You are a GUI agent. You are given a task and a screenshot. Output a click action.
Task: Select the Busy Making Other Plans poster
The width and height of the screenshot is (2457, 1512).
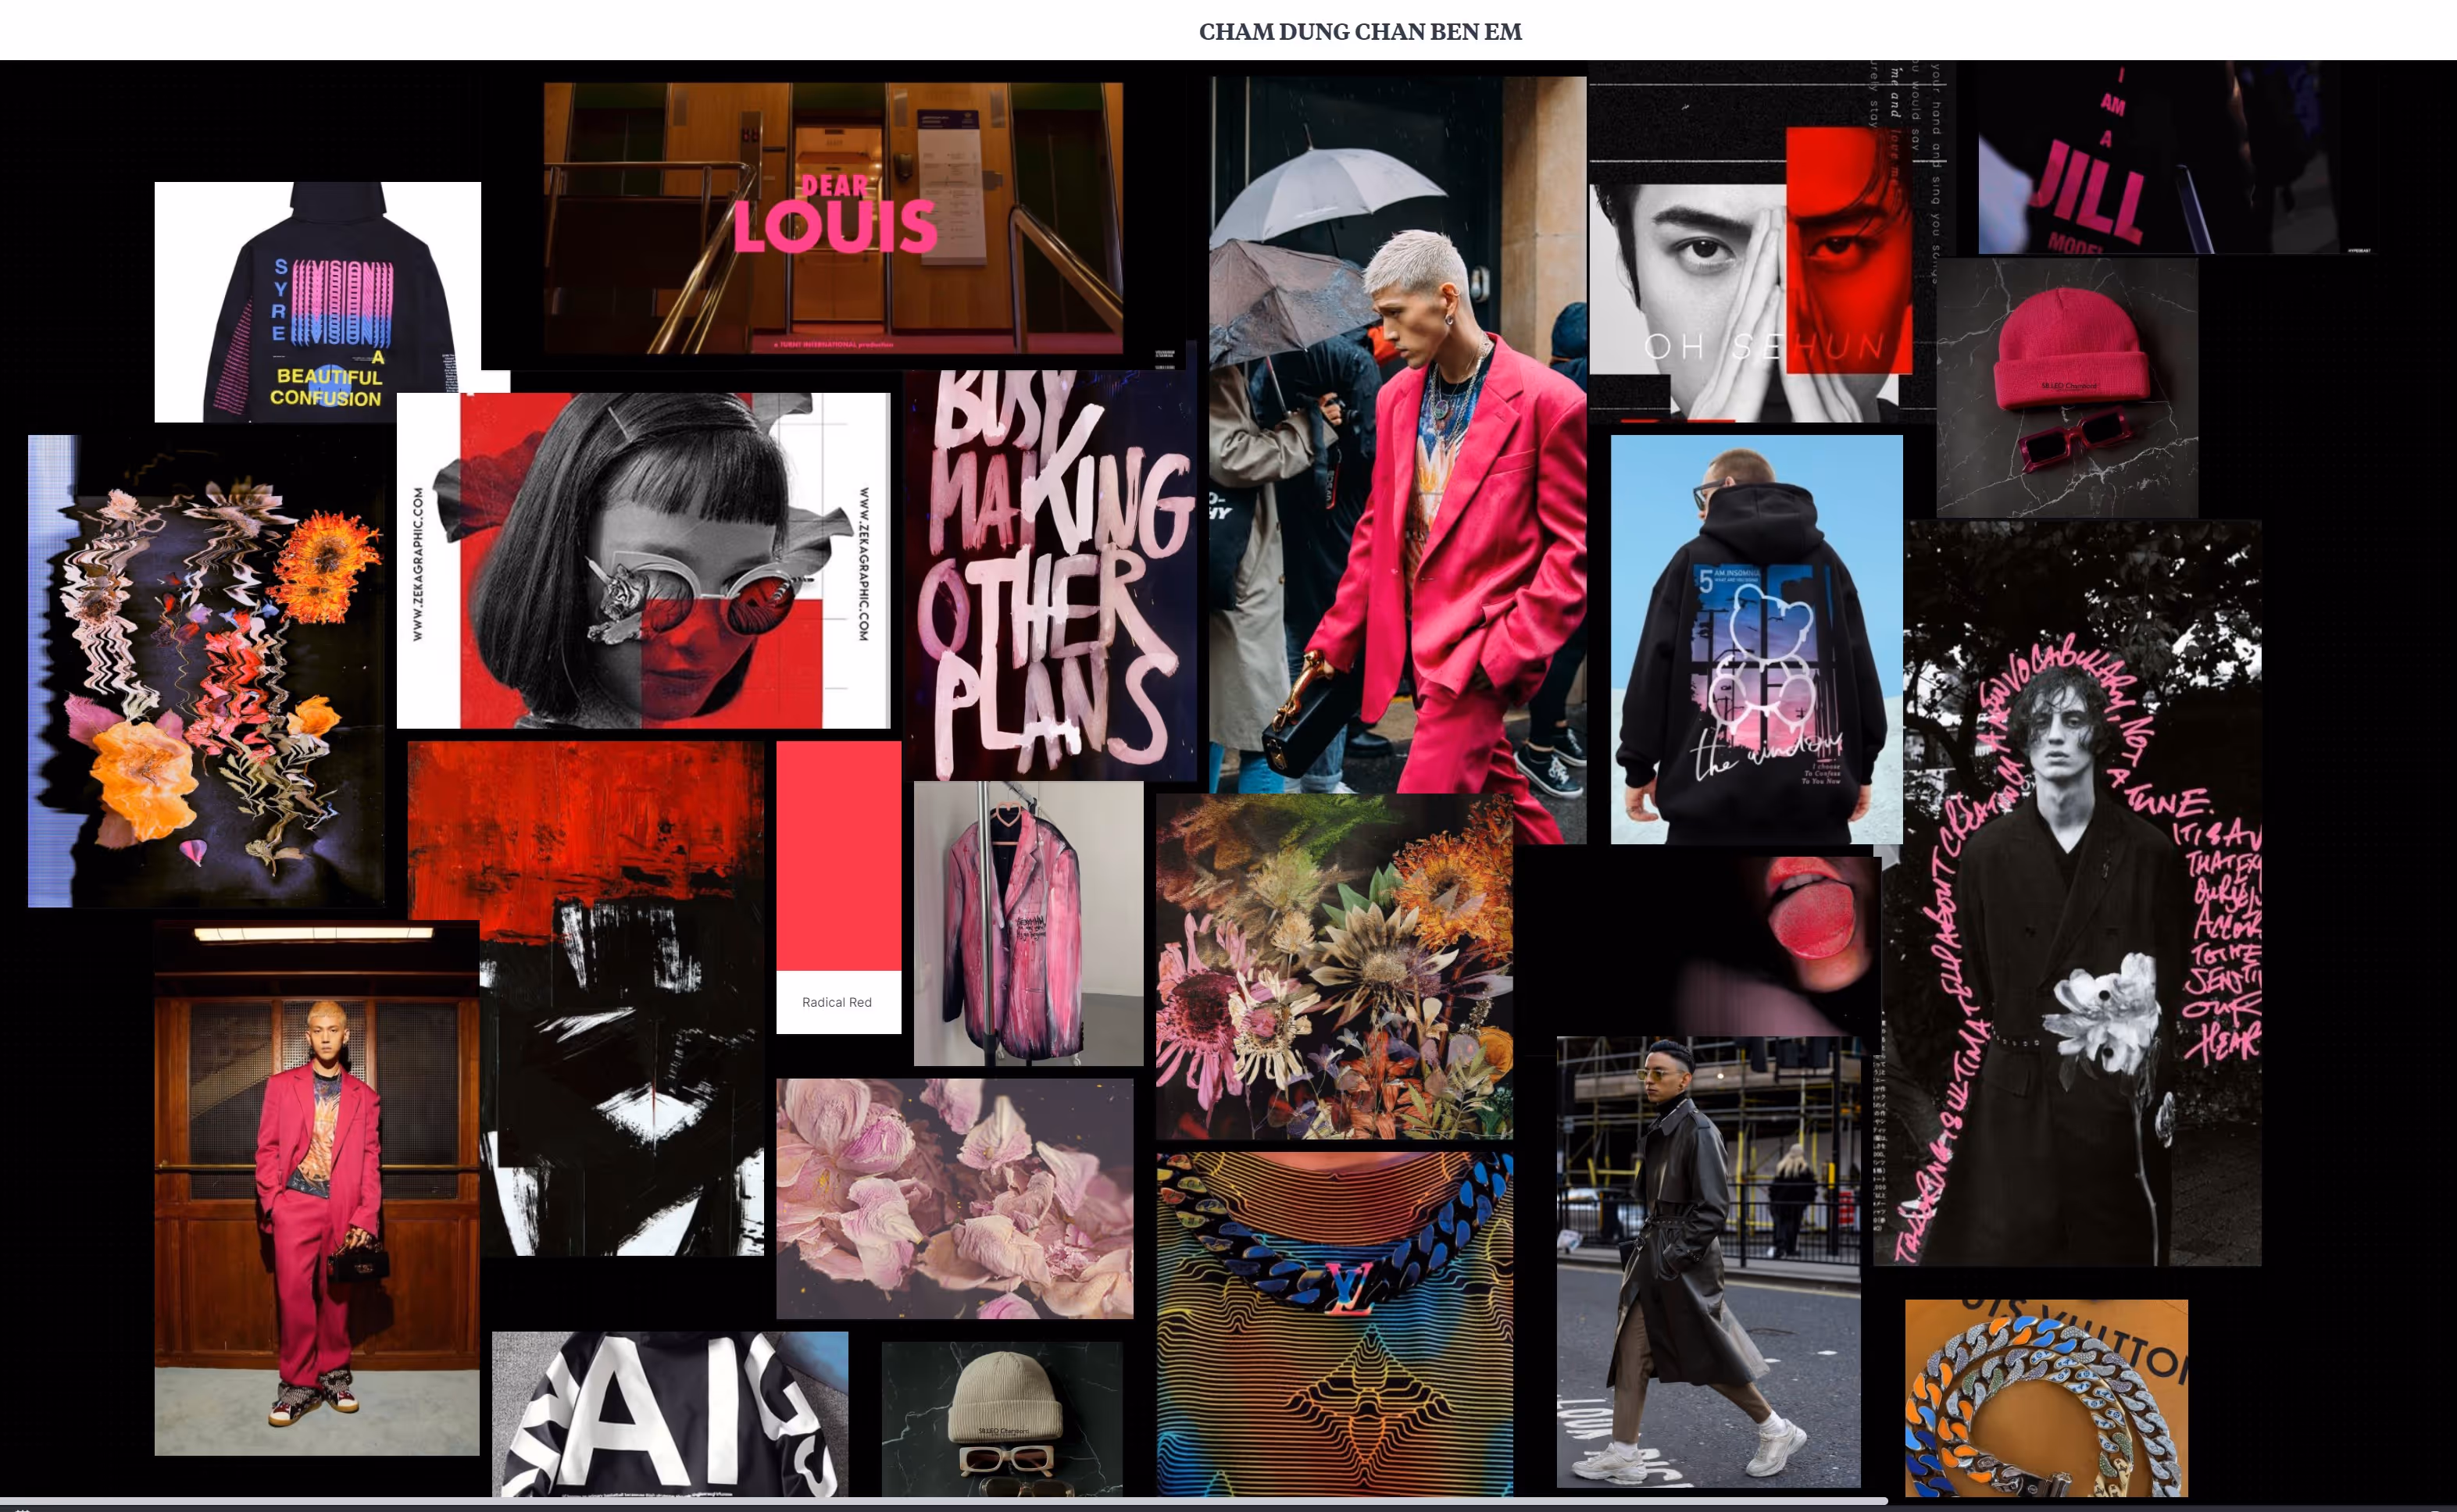[1052, 575]
